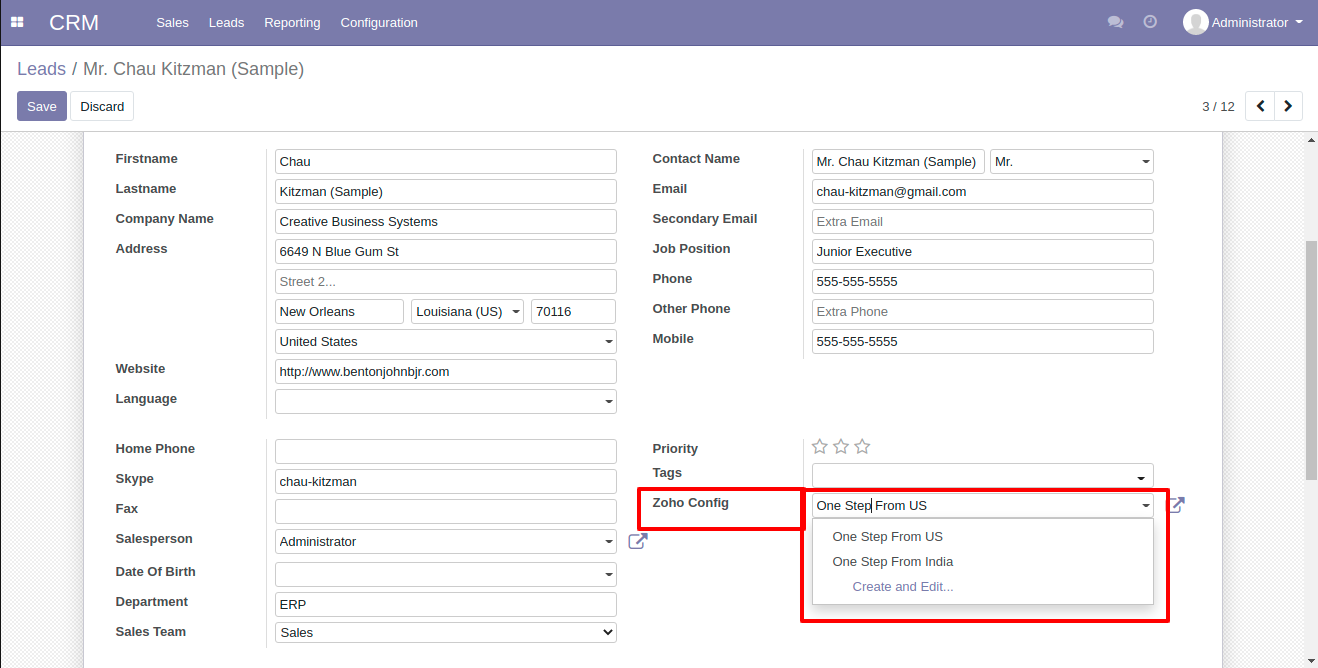
Task: Open the conversations chat icon
Action: 1115,22
